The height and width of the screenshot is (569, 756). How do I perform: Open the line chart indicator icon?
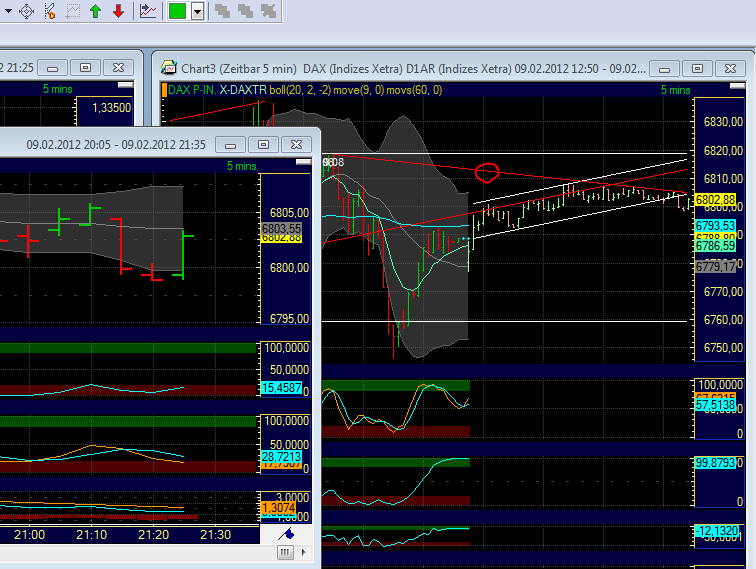tap(148, 11)
